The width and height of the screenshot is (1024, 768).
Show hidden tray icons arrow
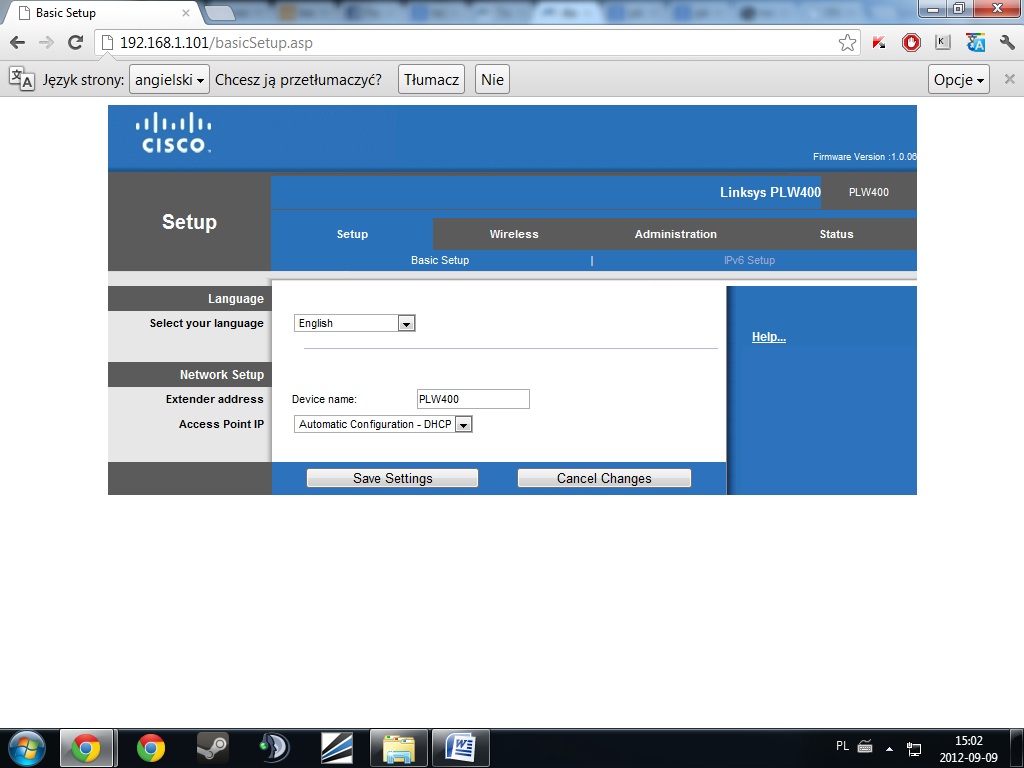point(889,748)
